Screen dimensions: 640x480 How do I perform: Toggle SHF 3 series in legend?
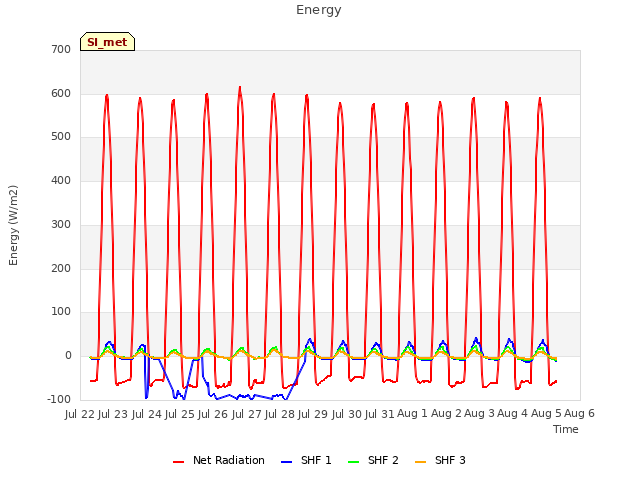[440, 460]
